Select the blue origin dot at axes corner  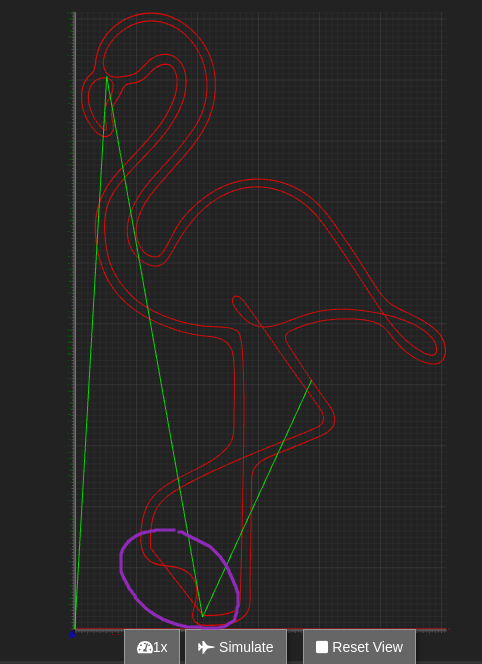[72, 634]
